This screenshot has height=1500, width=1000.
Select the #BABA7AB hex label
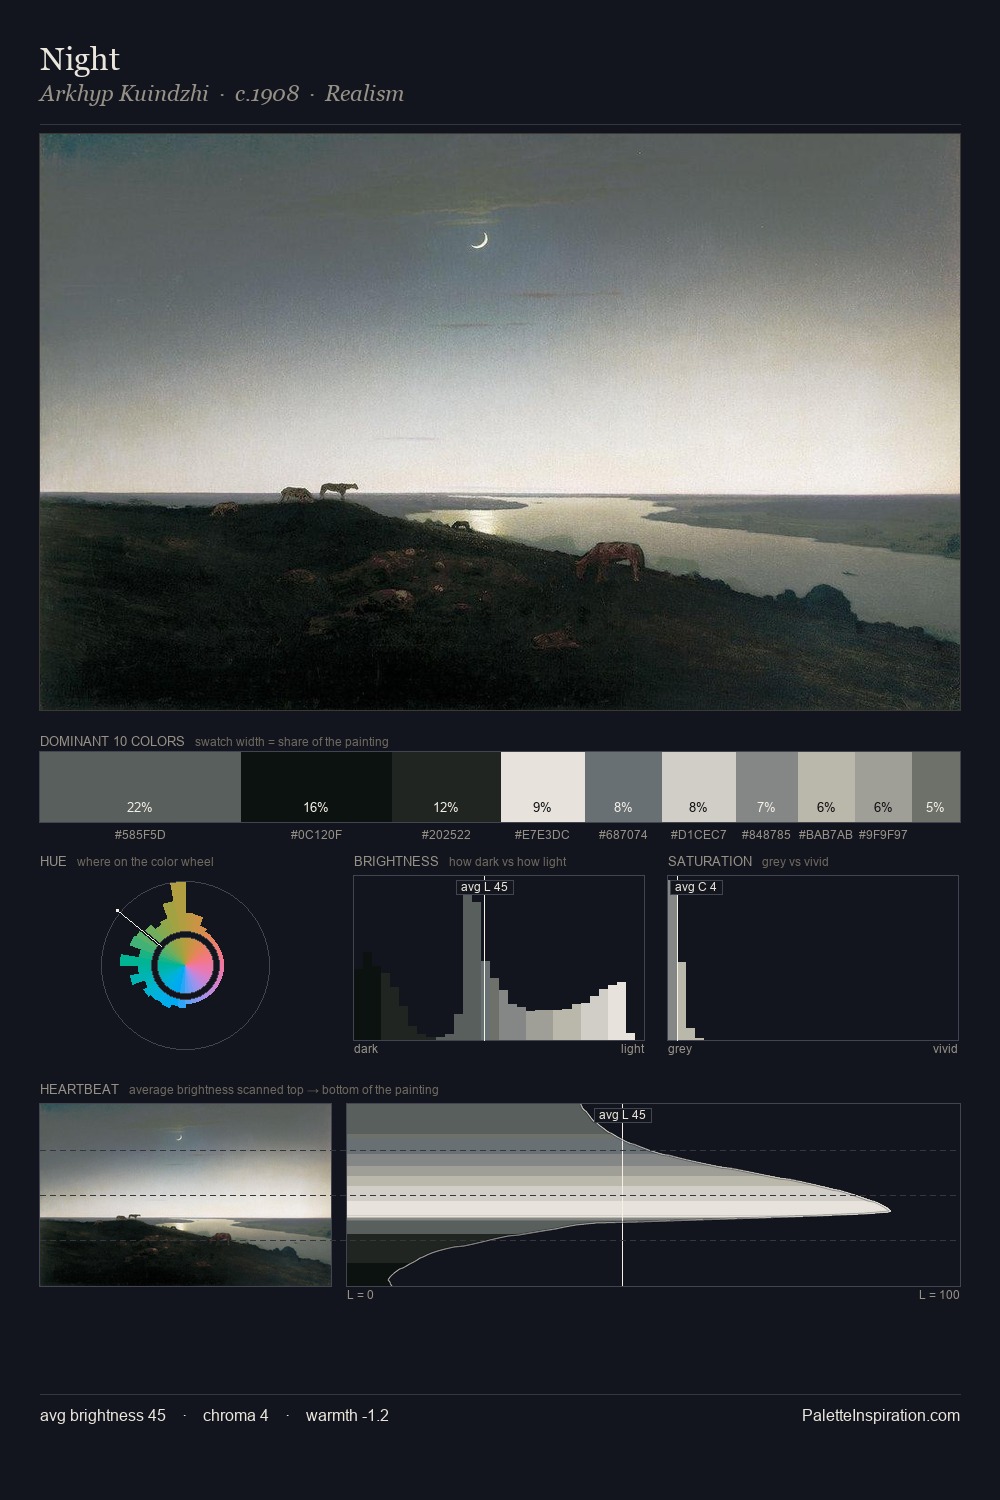[826, 834]
